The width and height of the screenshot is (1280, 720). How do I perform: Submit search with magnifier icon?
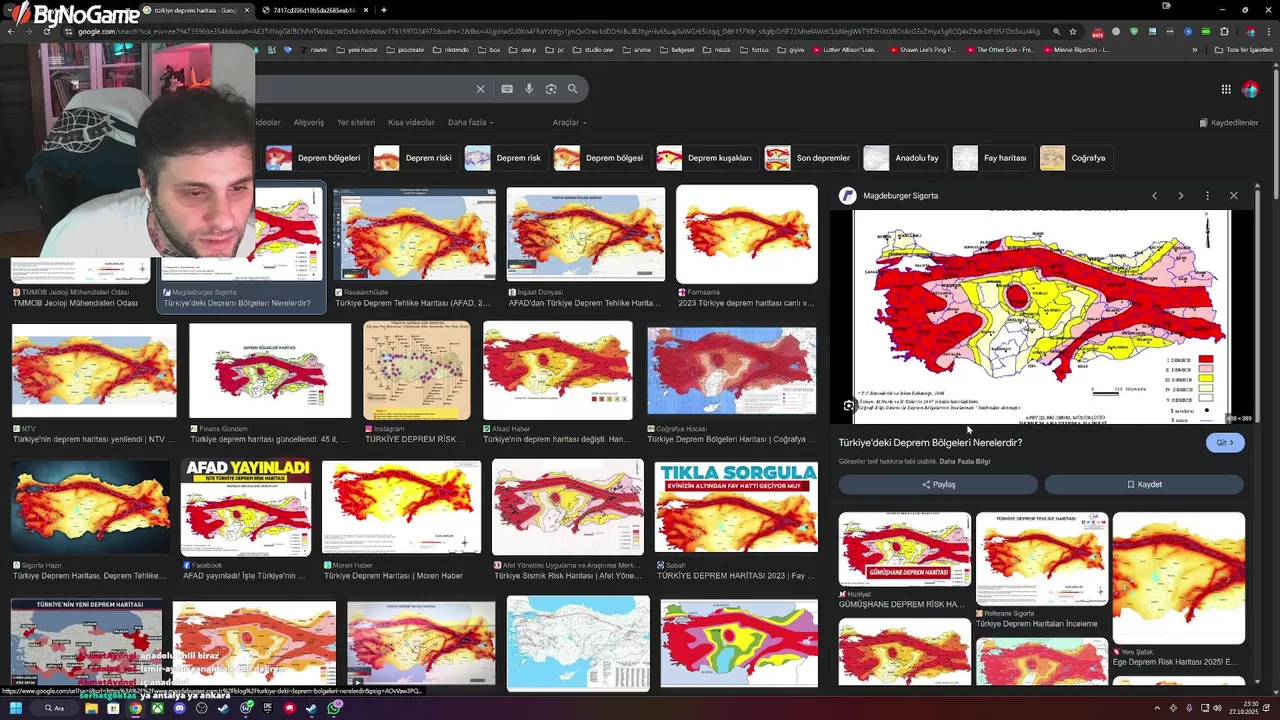pyautogui.click(x=573, y=89)
